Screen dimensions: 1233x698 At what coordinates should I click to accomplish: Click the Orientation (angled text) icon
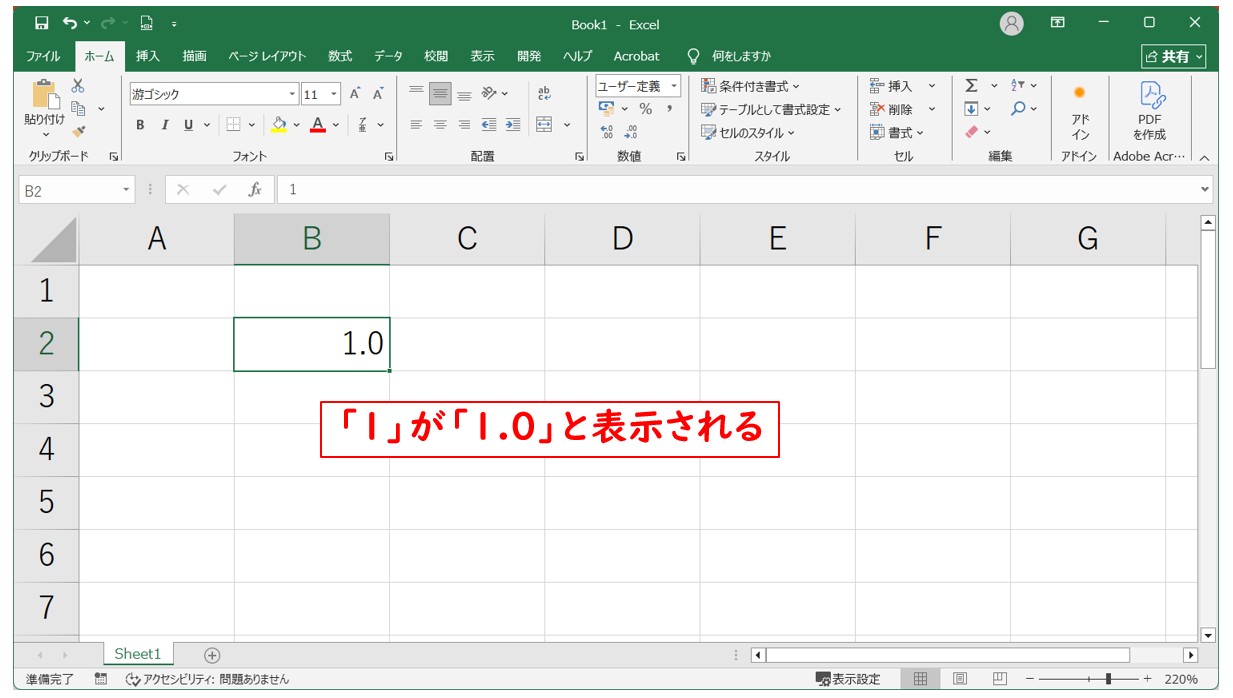point(489,93)
